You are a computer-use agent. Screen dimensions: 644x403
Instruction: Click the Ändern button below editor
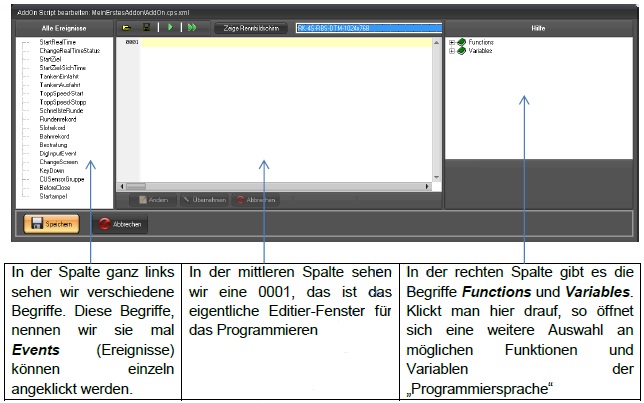[x=153, y=200]
